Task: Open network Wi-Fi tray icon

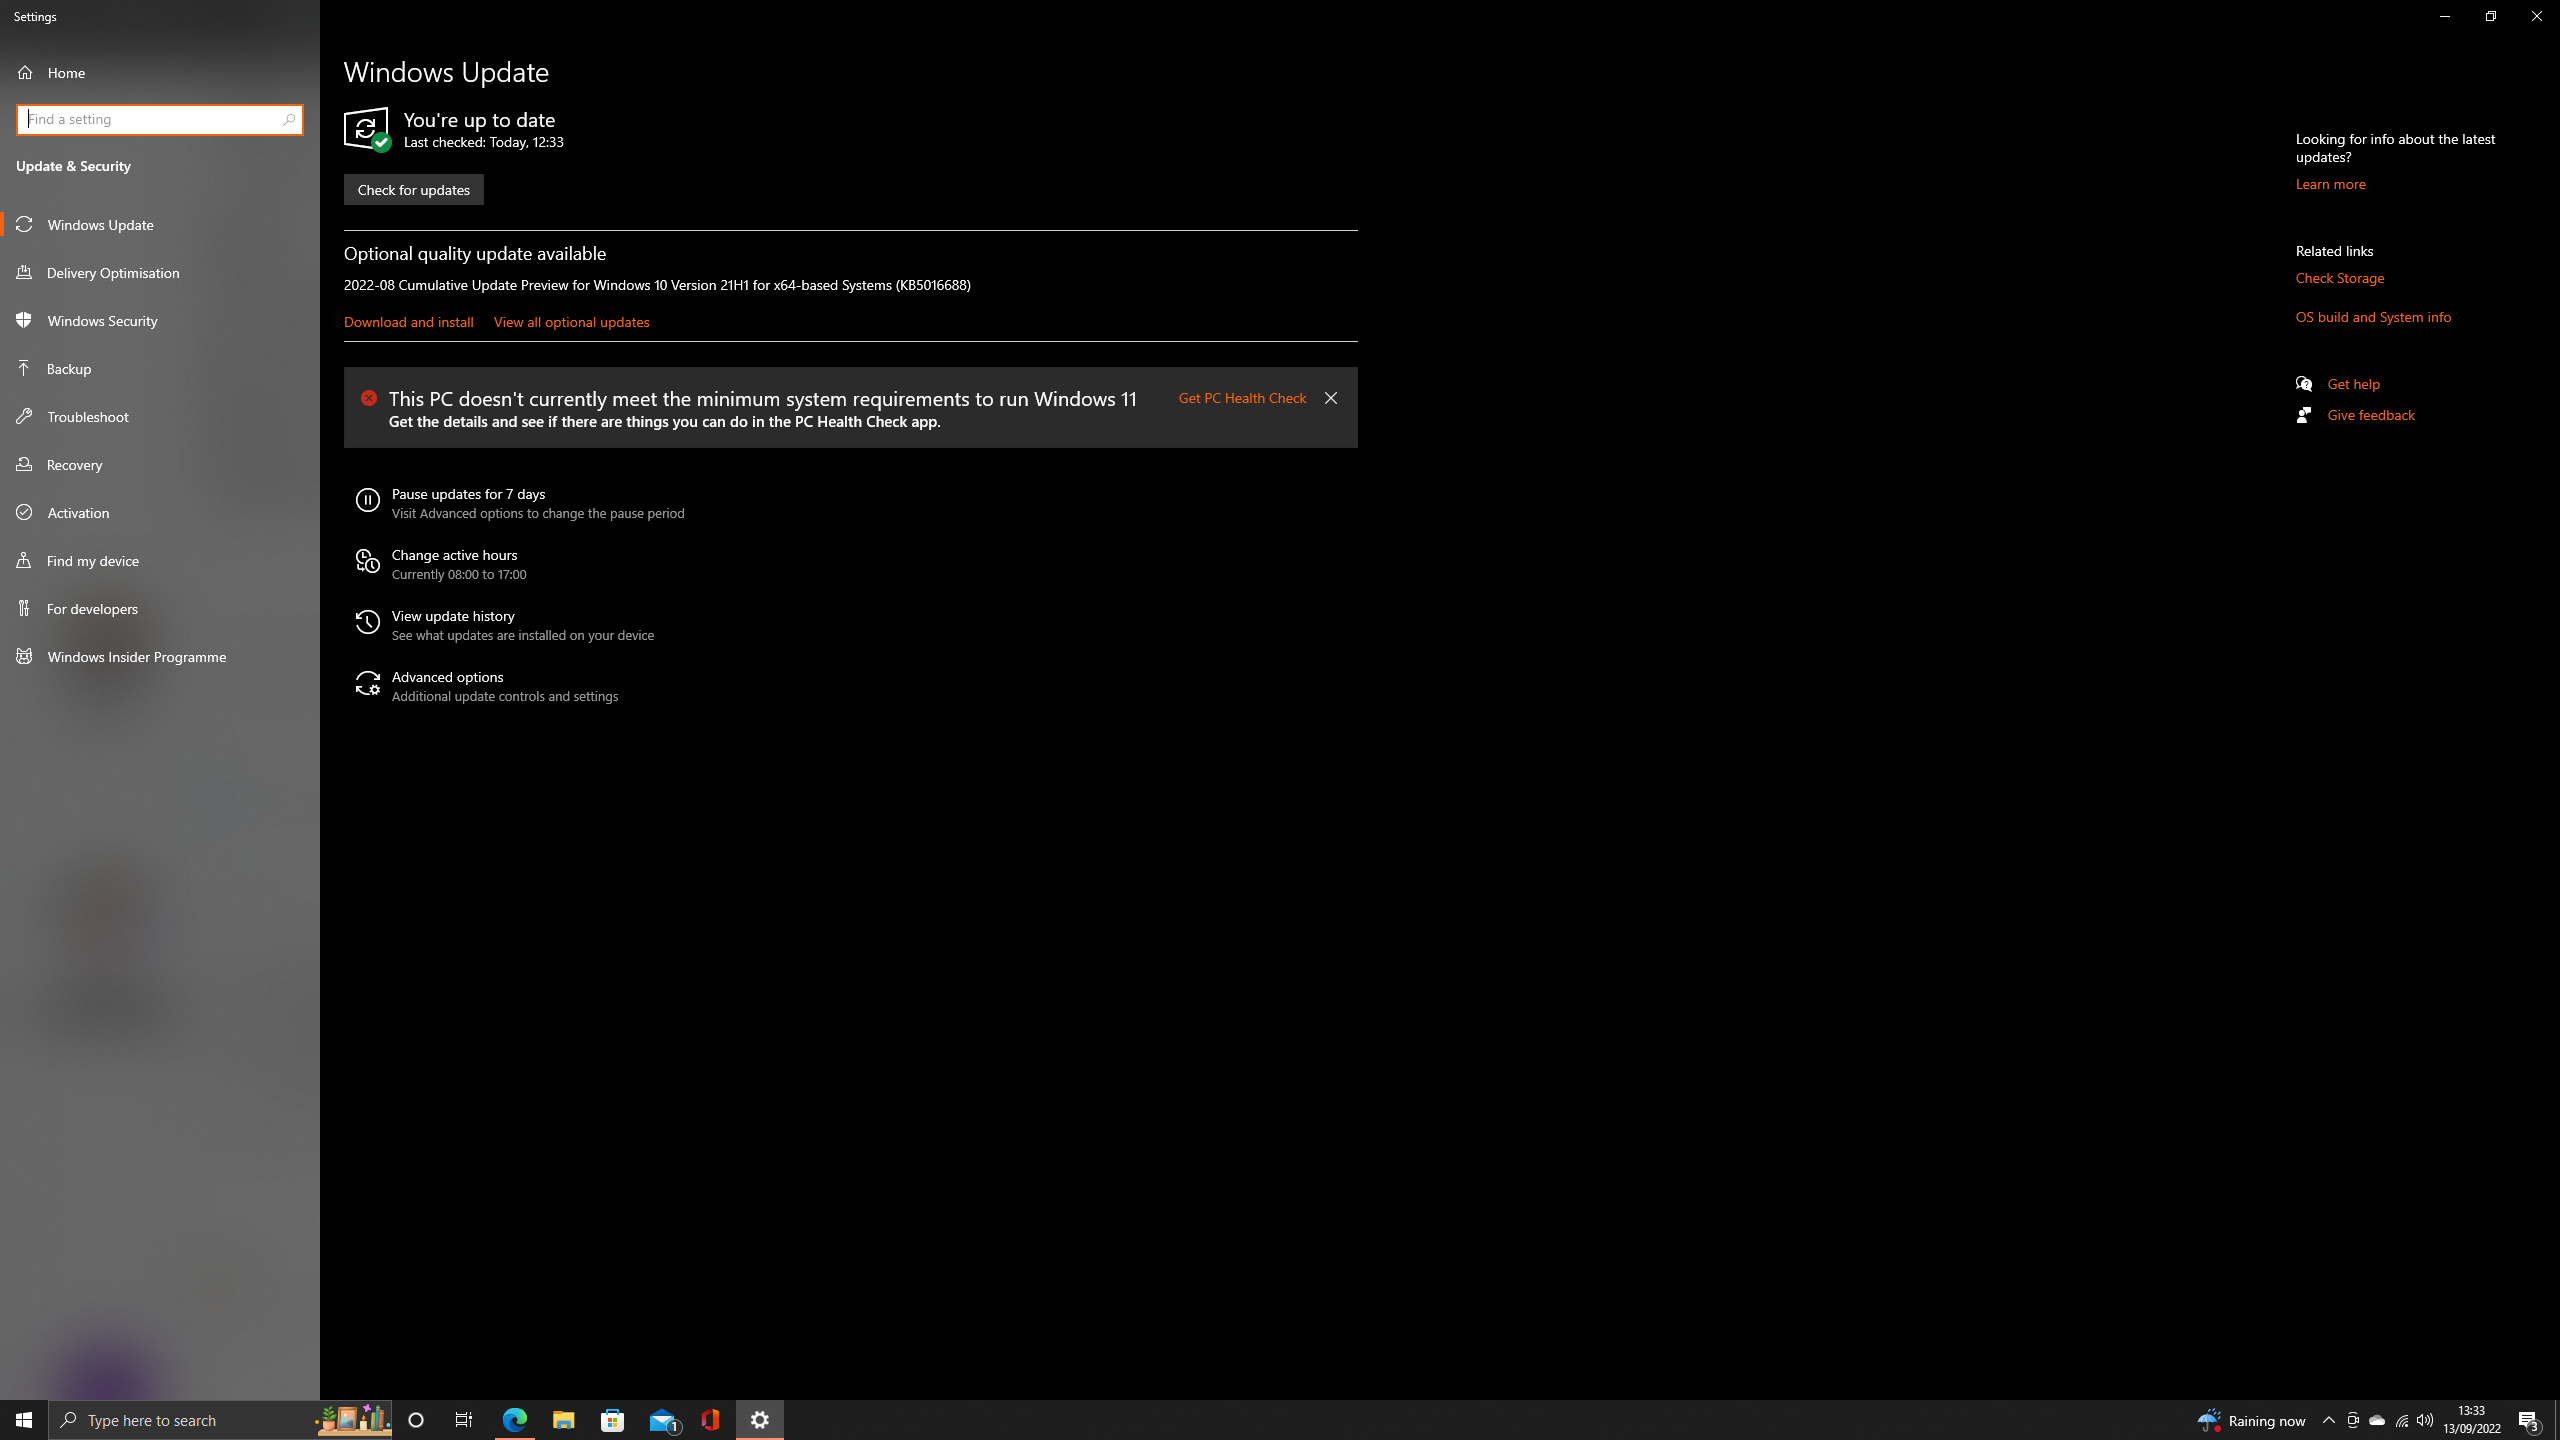Action: [2402, 1420]
